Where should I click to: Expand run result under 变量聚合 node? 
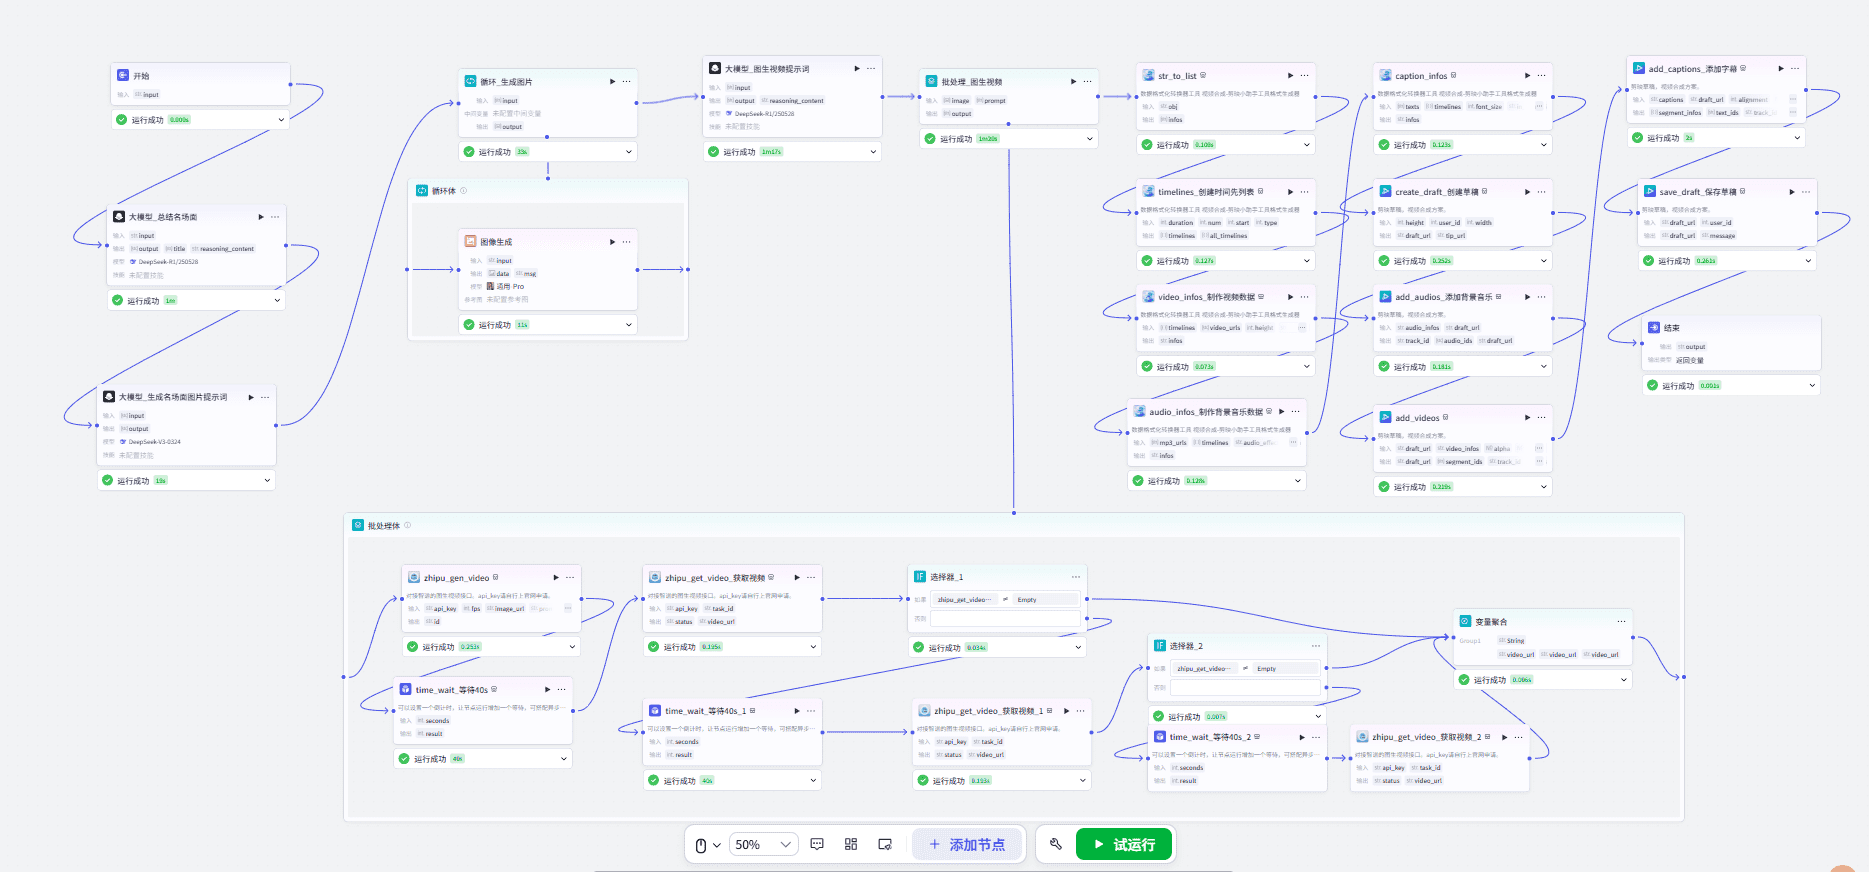click(x=1623, y=680)
